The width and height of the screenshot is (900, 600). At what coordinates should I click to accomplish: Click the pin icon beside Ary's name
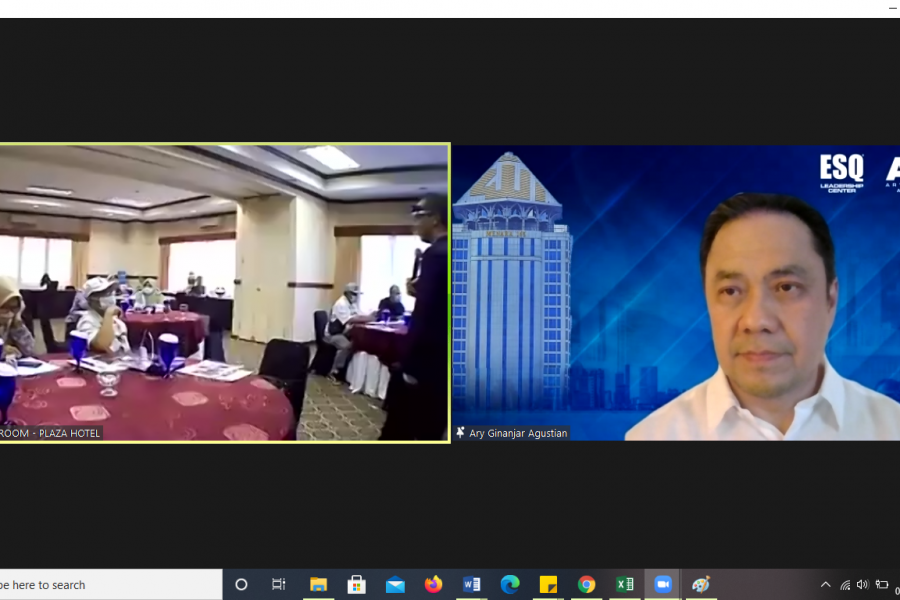click(460, 433)
